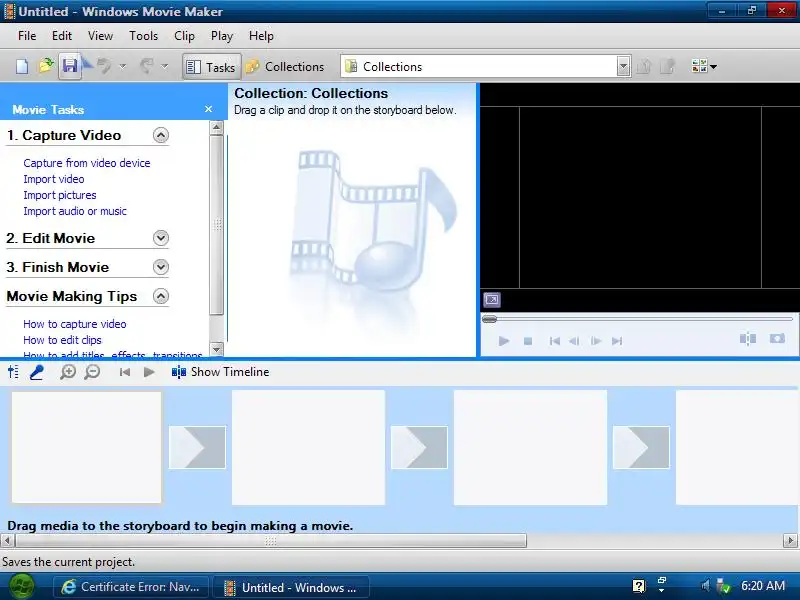The width and height of the screenshot is (800, 600).
Task: Click the Split Clip icon
Action: (x=748, y=339)
